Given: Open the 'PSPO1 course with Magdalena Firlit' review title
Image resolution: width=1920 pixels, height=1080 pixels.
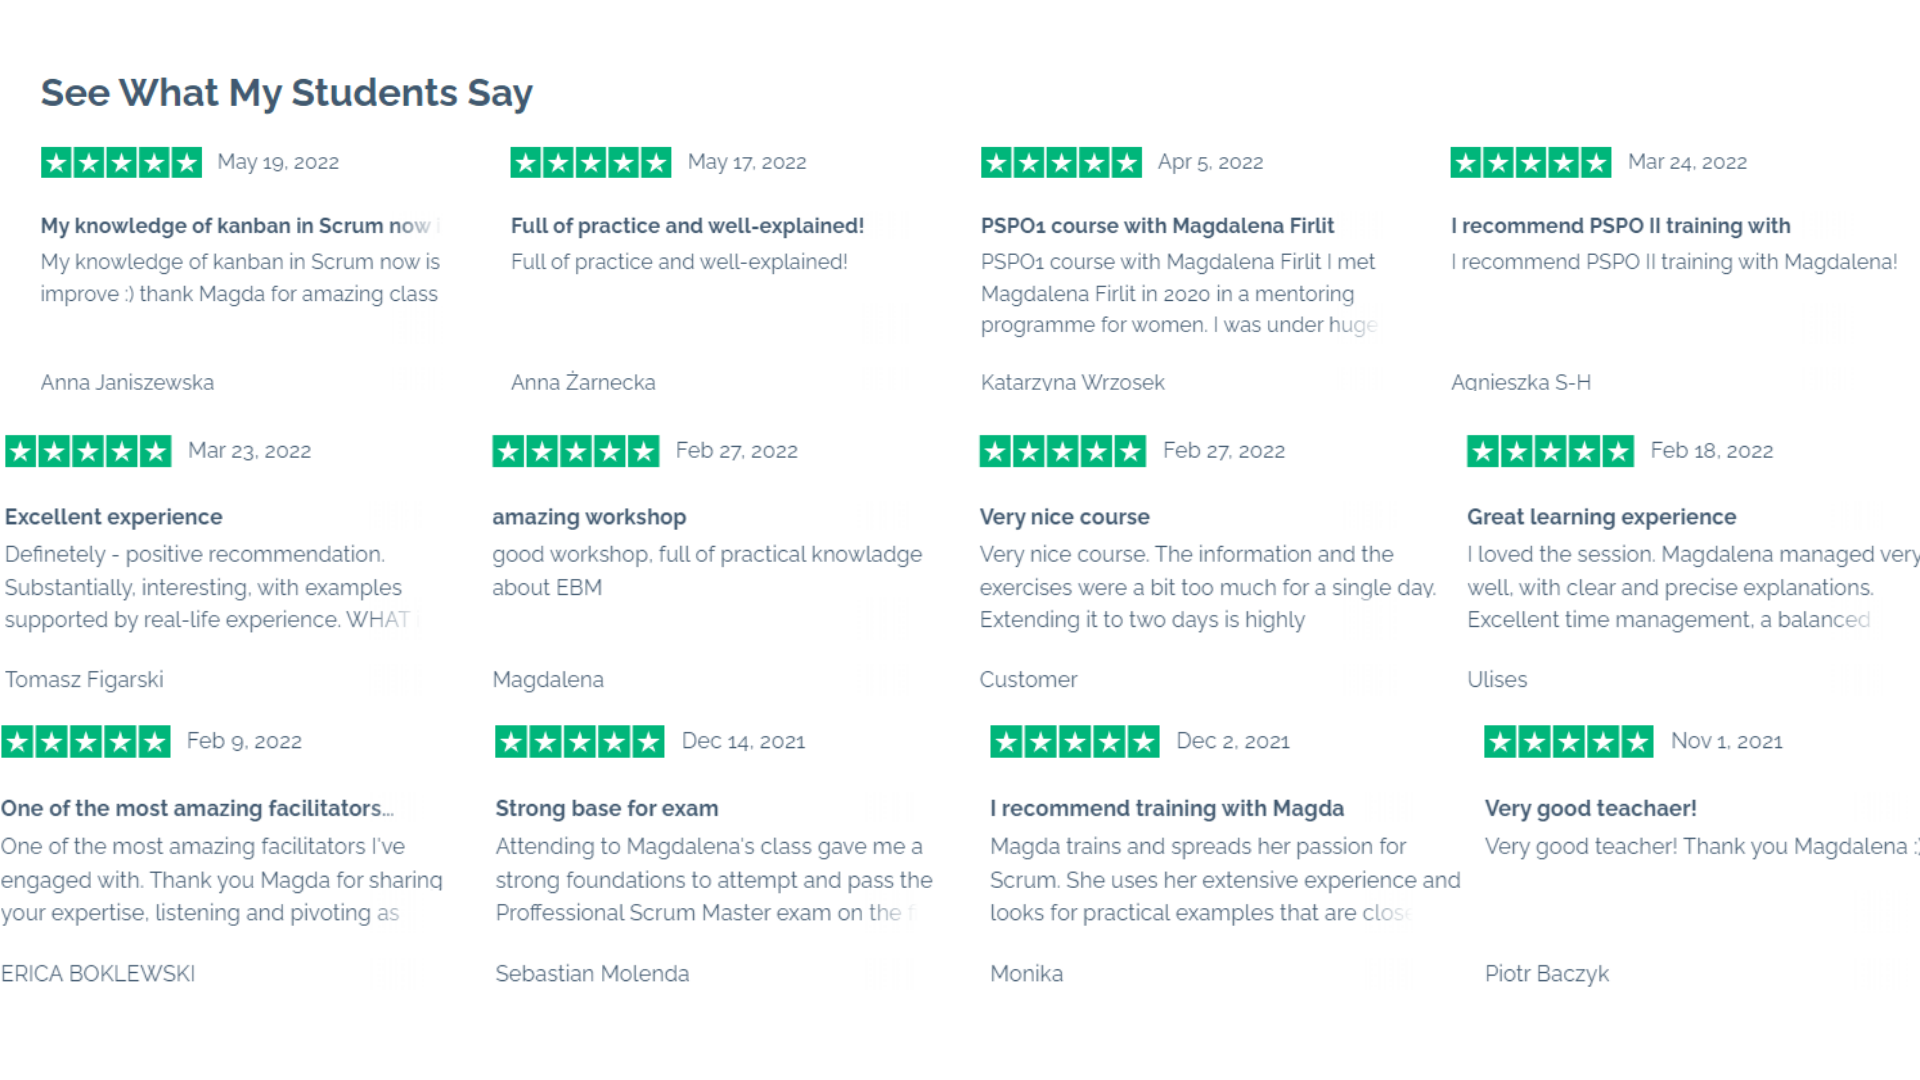Looking at the screenshot, I should pyautogui.click(x=1157, y=226).
